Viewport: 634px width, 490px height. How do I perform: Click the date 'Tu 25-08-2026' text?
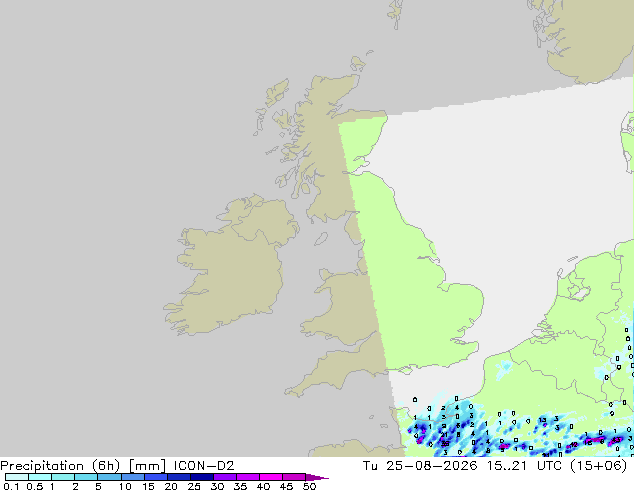(x=420, y=466)
